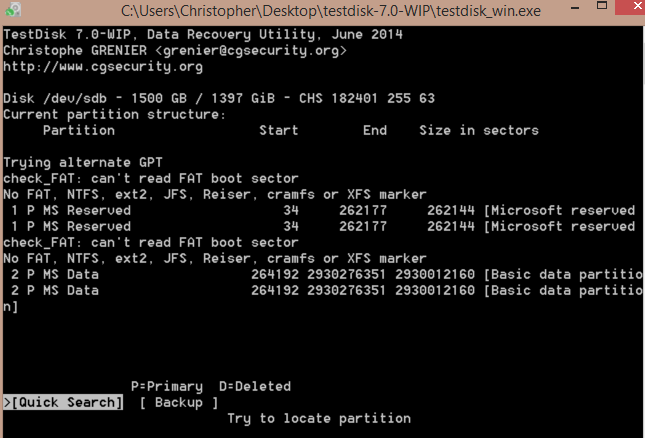Maximize the testdisk_win.exe console window

602,6
